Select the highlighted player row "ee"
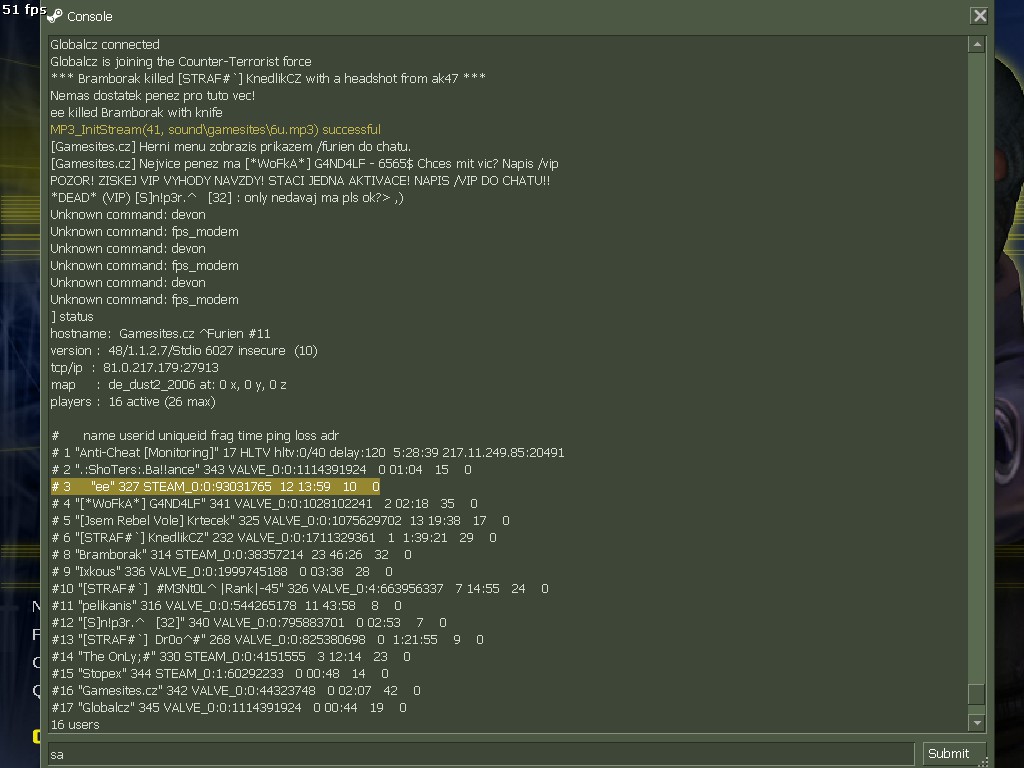Image resolution: width=1024 pixels, height=768 pixels. pos(215,487)
